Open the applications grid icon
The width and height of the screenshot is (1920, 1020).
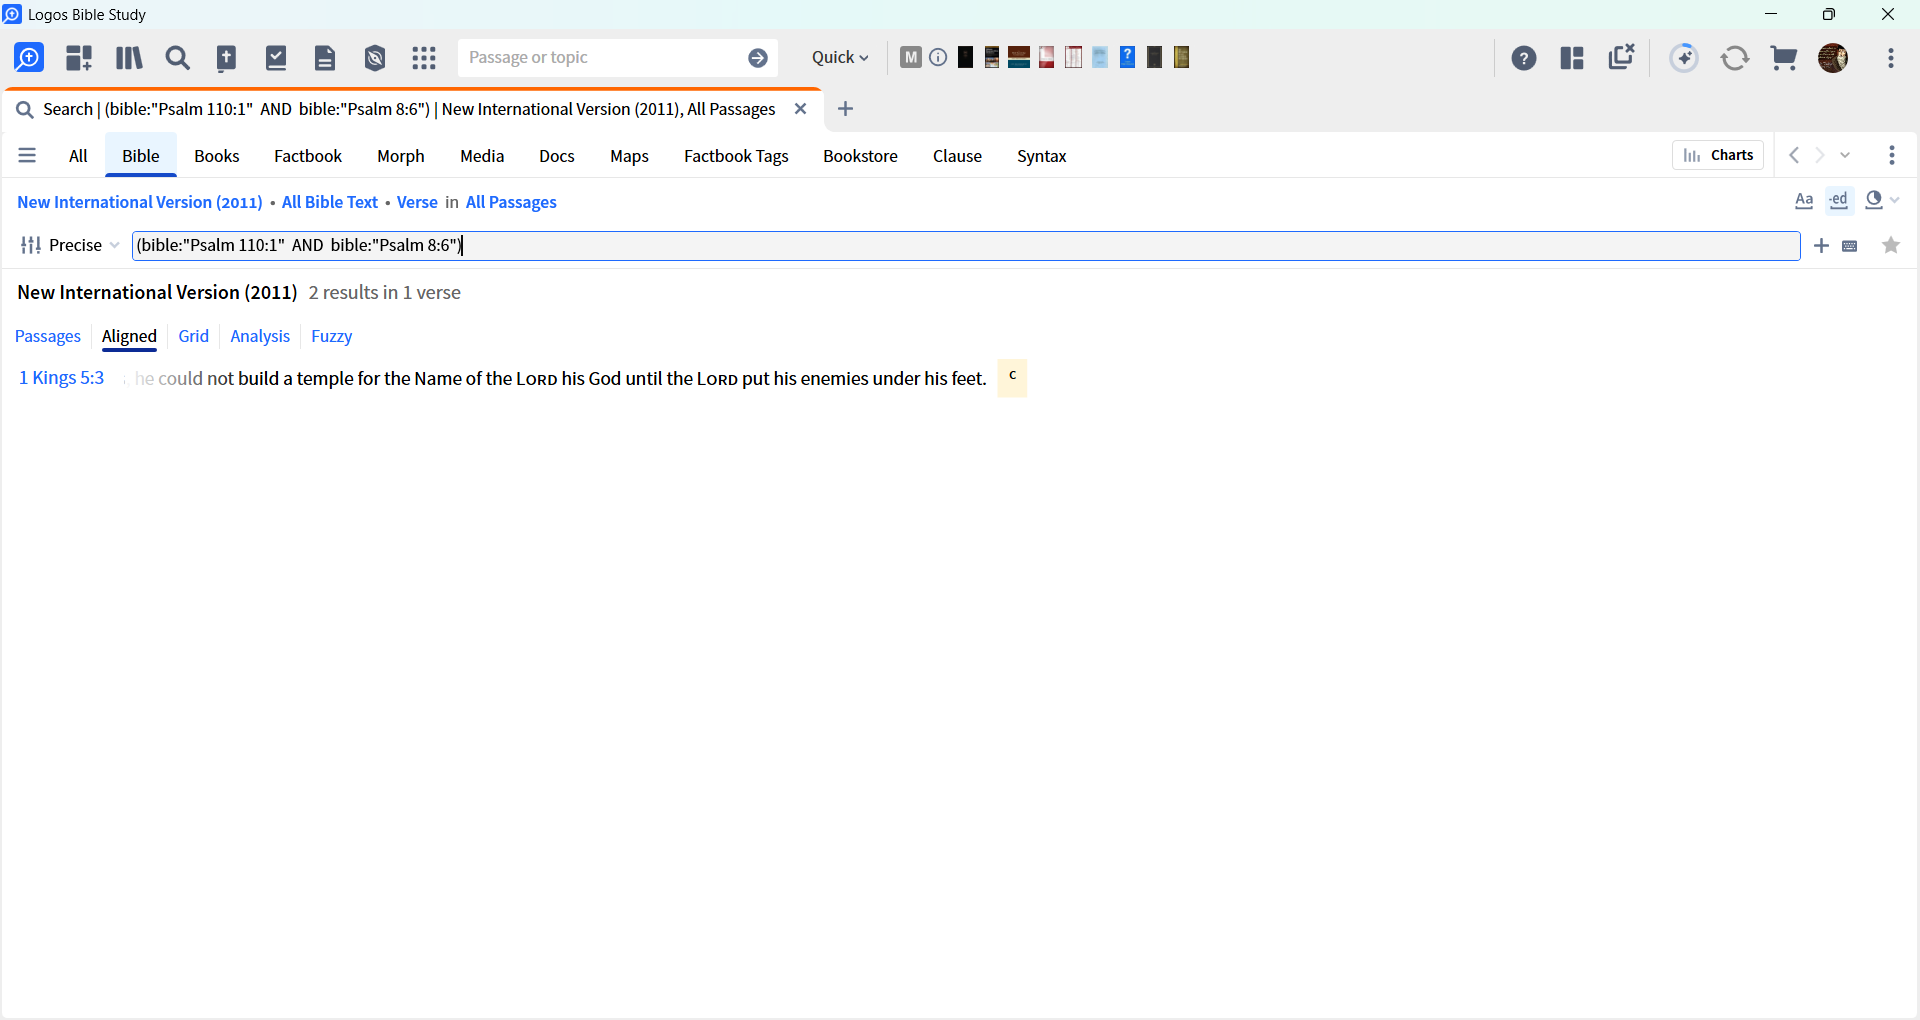424,58
